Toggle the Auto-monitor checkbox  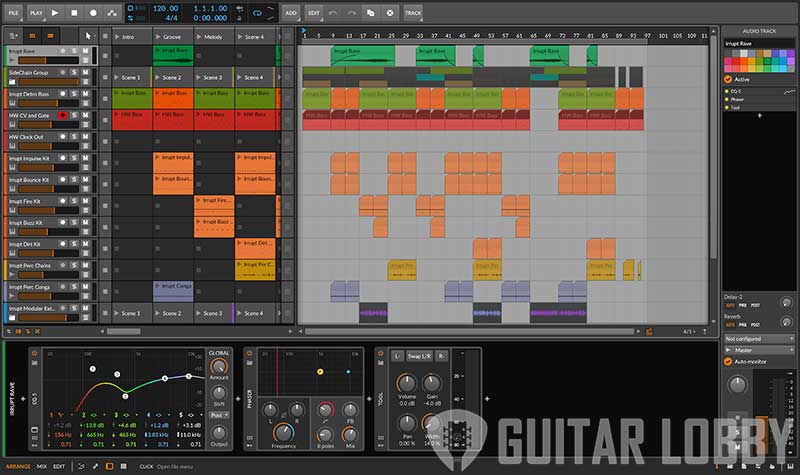click(728, 362)
